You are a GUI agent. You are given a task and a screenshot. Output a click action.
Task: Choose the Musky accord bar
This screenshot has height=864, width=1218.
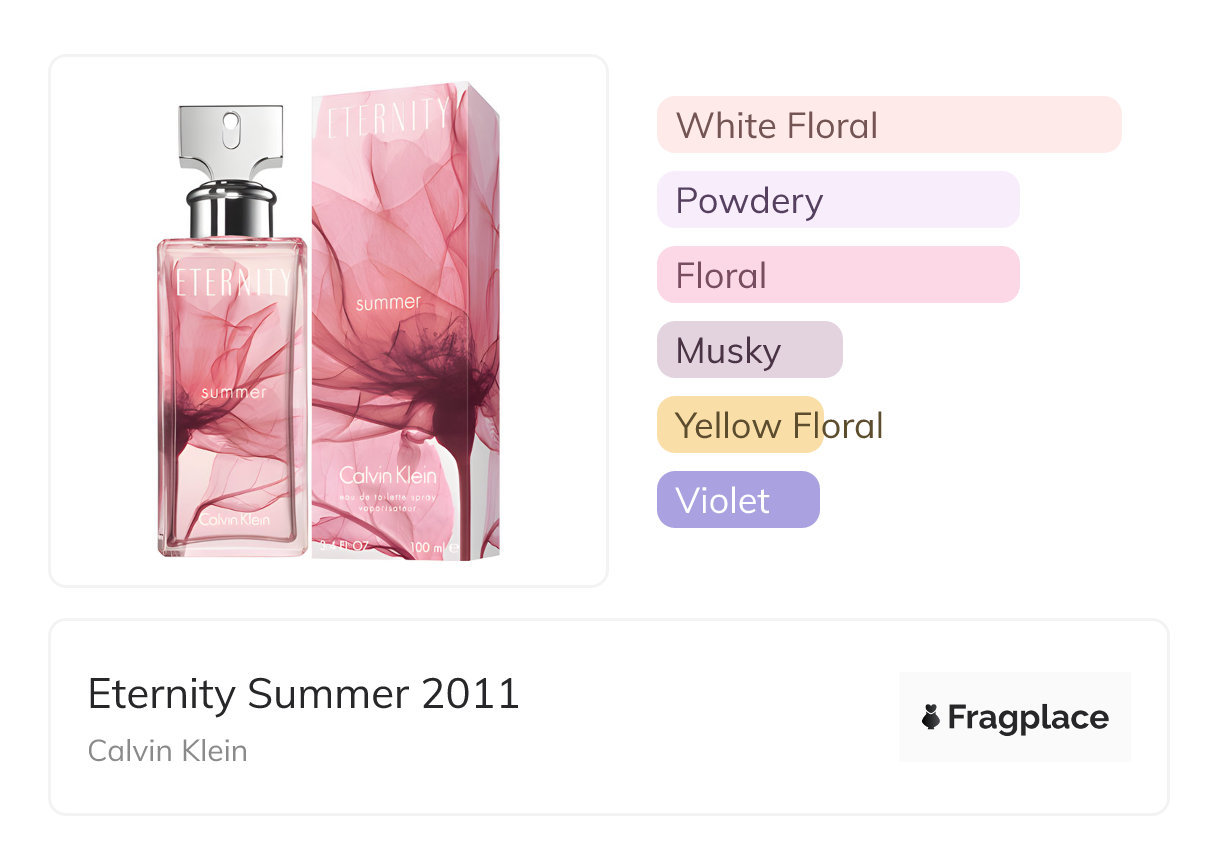pos(749,350)
